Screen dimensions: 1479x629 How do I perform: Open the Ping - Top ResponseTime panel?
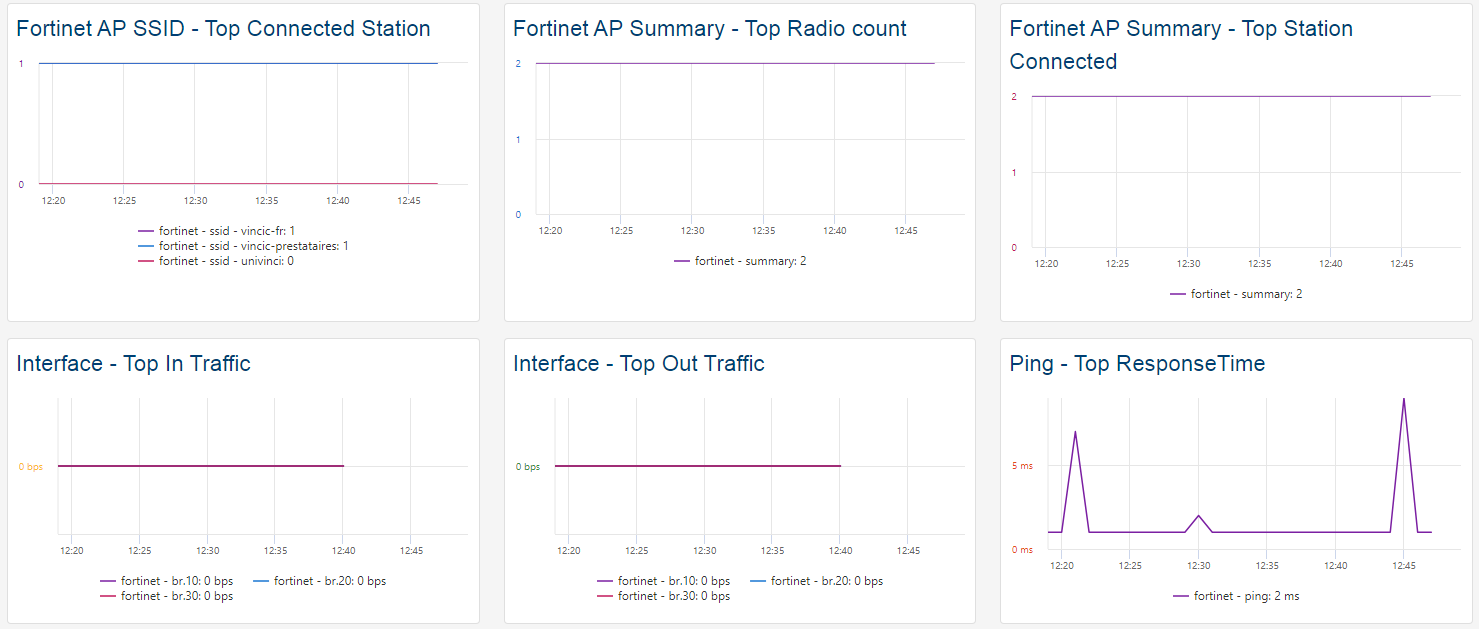(1137, 363)
